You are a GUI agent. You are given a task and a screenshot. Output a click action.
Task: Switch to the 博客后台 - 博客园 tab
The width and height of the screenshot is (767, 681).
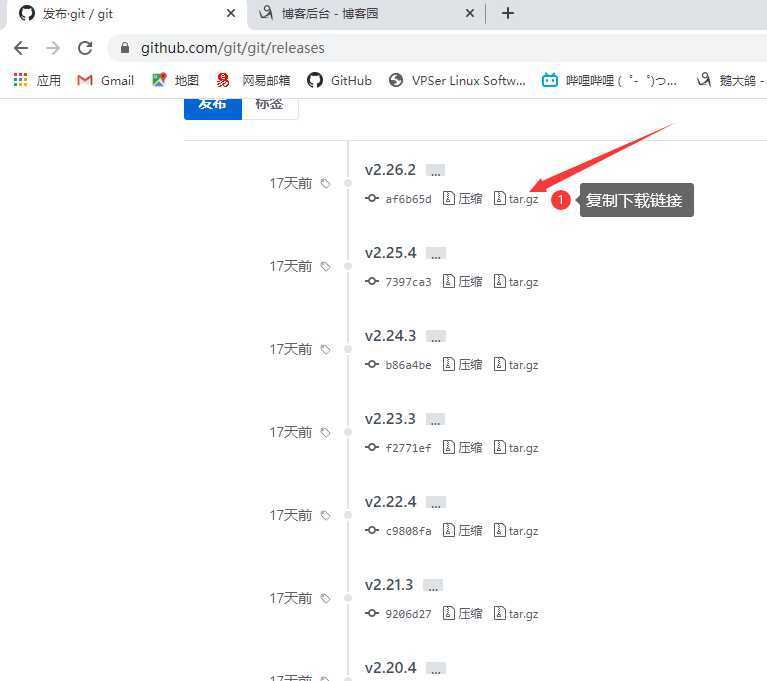(367, 14)
